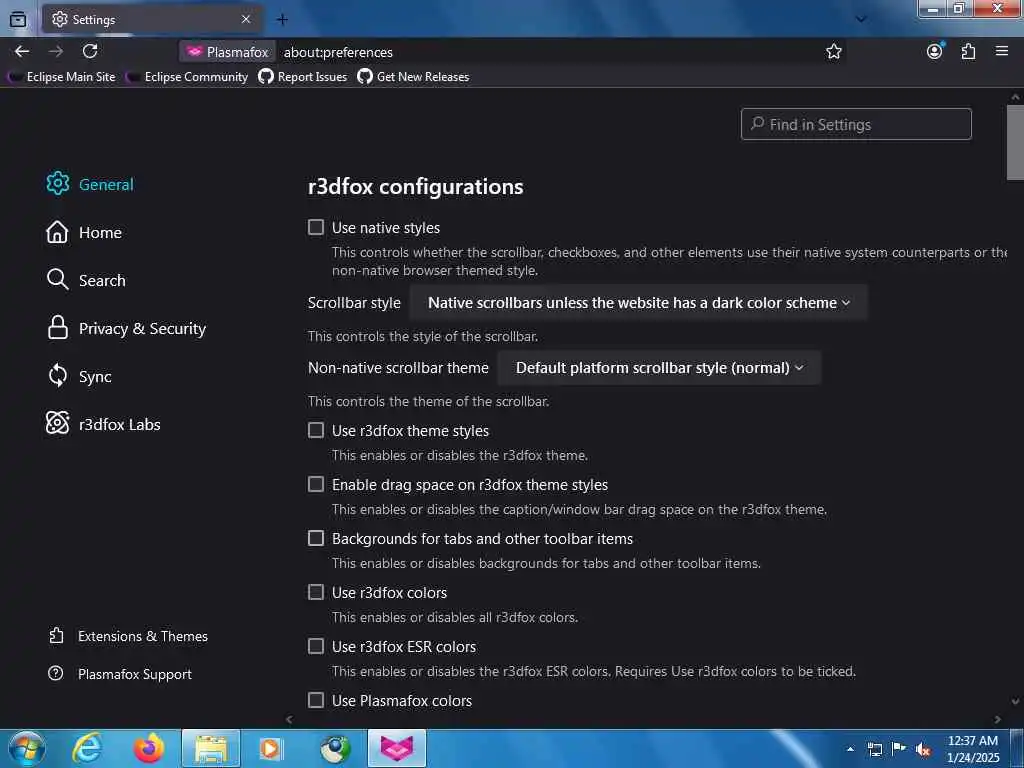Open the hamburger application menu
This screenshot has width=1024, height=768.
click(1002, 51)
